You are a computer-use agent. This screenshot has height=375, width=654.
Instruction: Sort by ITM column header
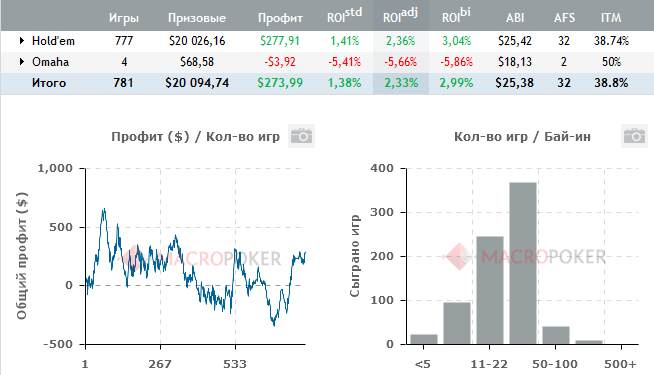click(x=611, y=18)
